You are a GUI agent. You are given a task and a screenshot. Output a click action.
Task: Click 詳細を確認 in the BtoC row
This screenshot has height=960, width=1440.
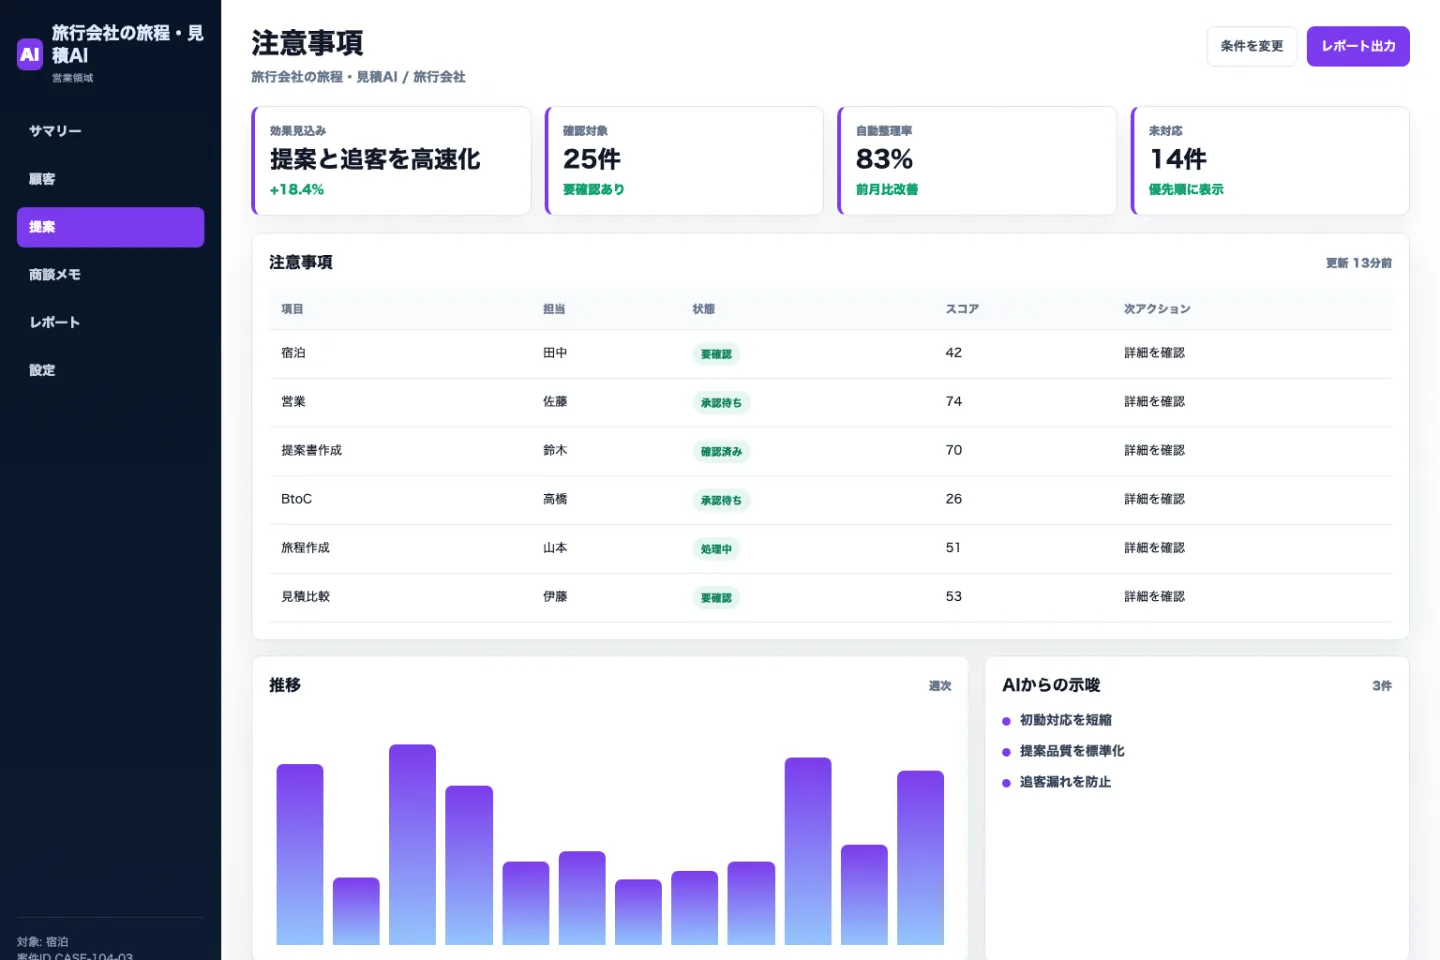click(1154, 499)
